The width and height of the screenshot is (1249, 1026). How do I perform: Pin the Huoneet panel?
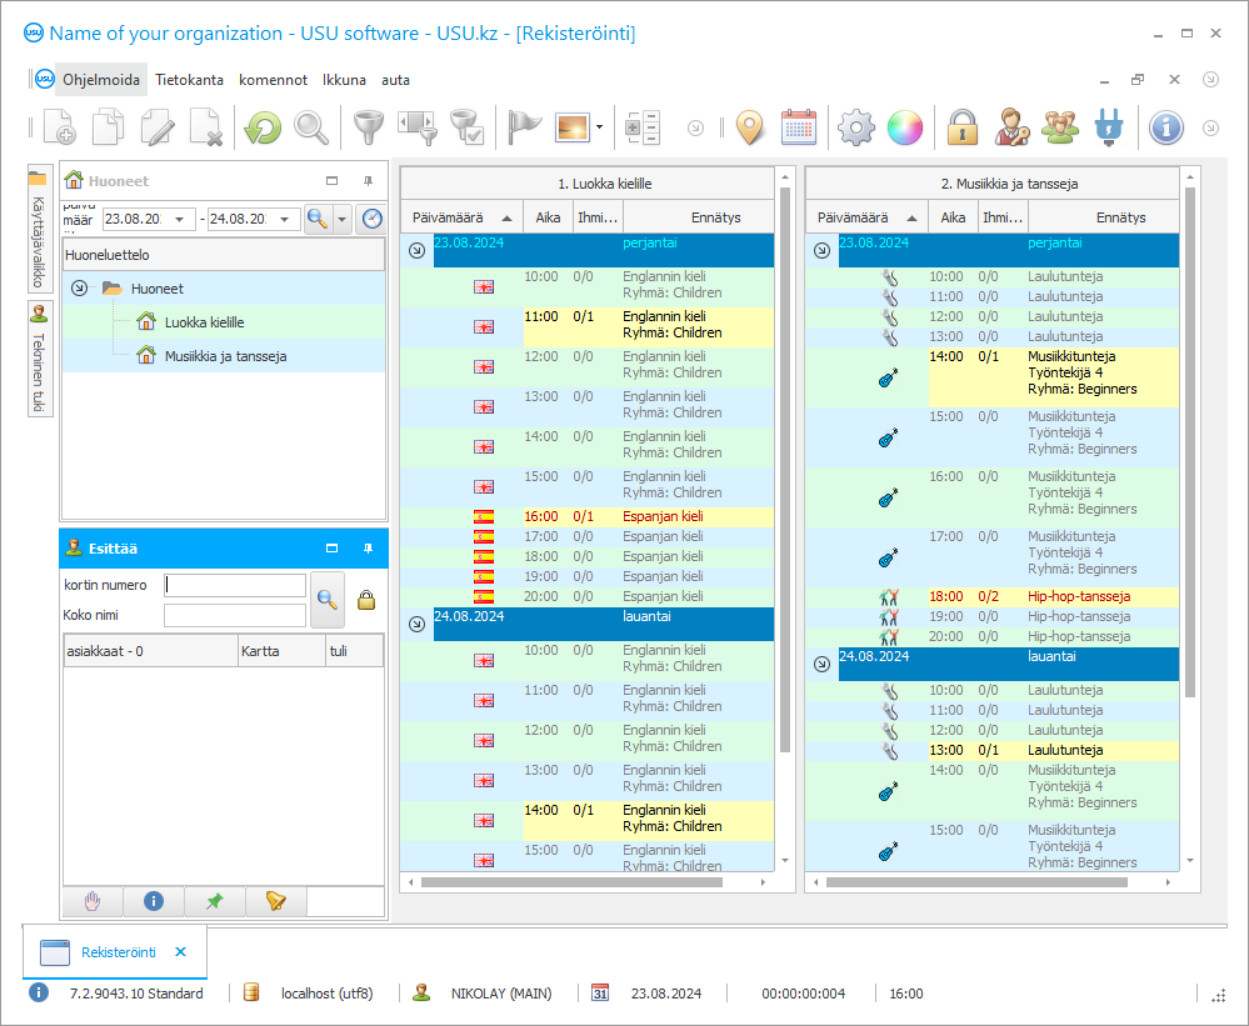tap(368, 181)
